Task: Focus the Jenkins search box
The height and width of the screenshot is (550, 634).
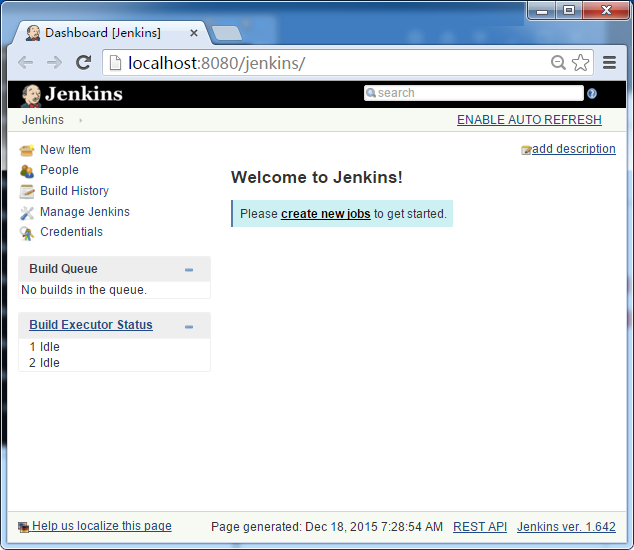Action: click(x=473, y=93)
